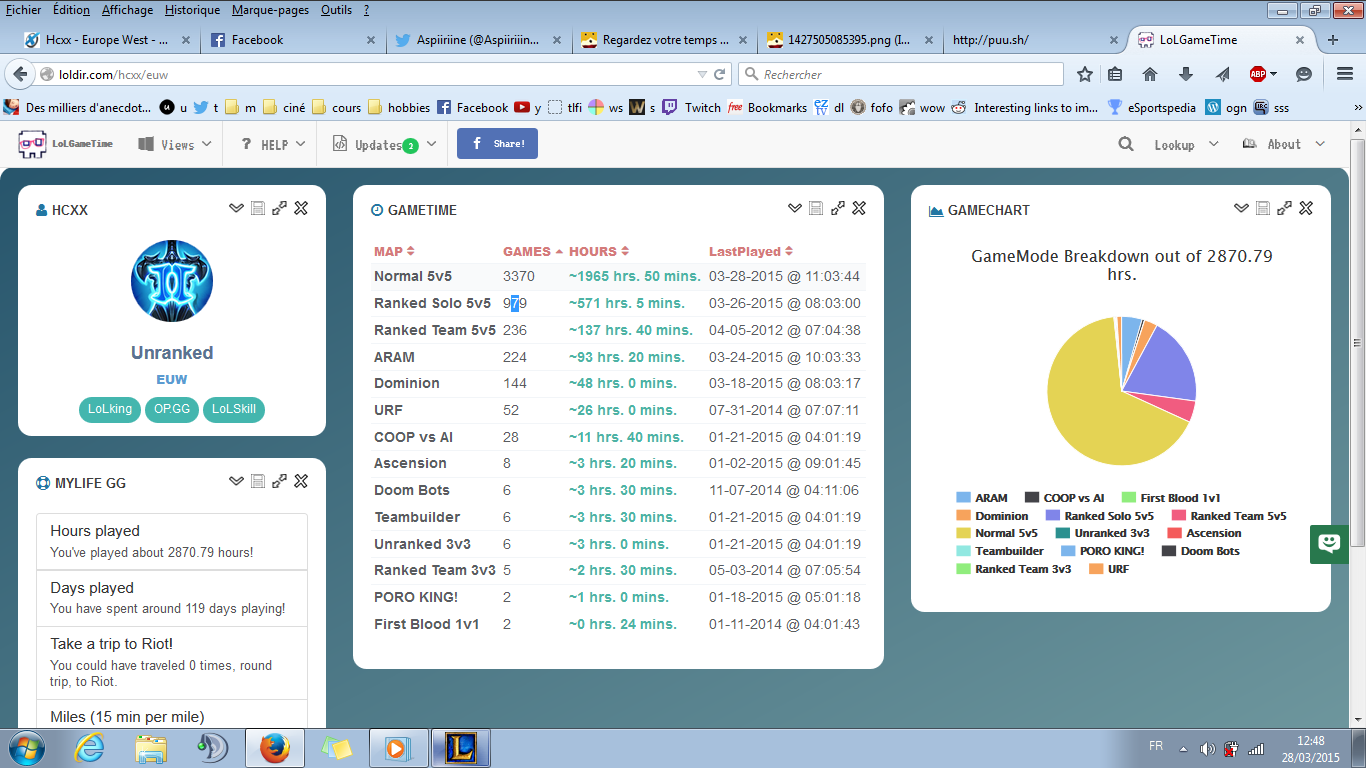Click the save icon on GAMECHART panel

(1263, 208)
